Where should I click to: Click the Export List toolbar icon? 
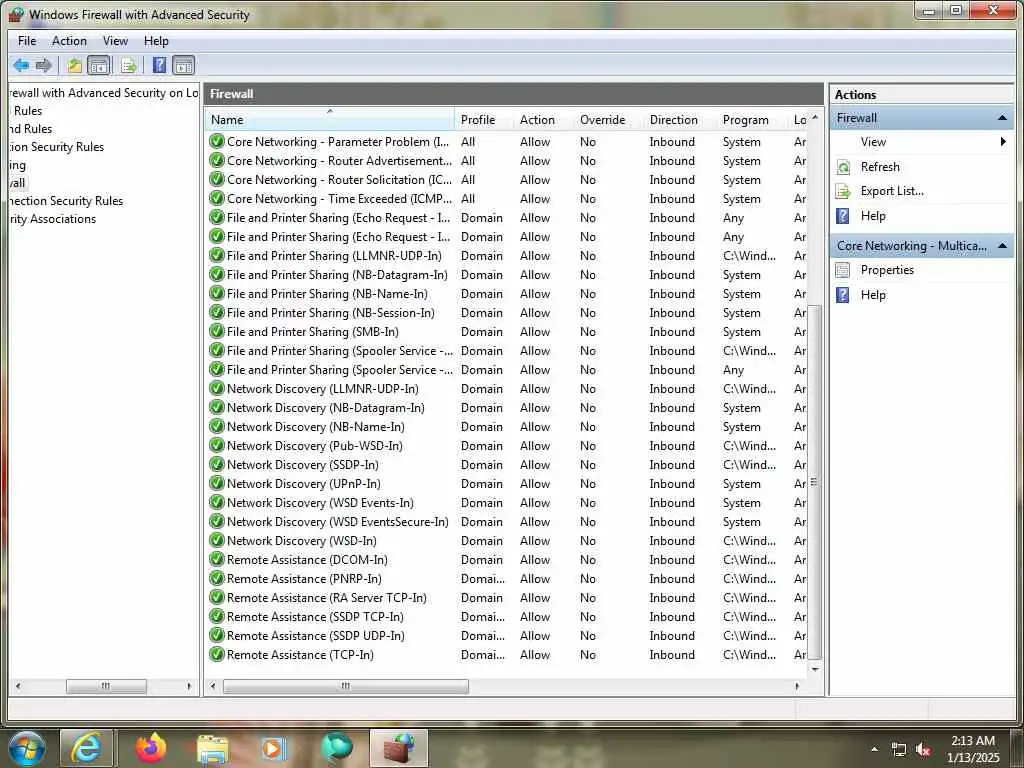pyautogui.click(x=129, y=65)
